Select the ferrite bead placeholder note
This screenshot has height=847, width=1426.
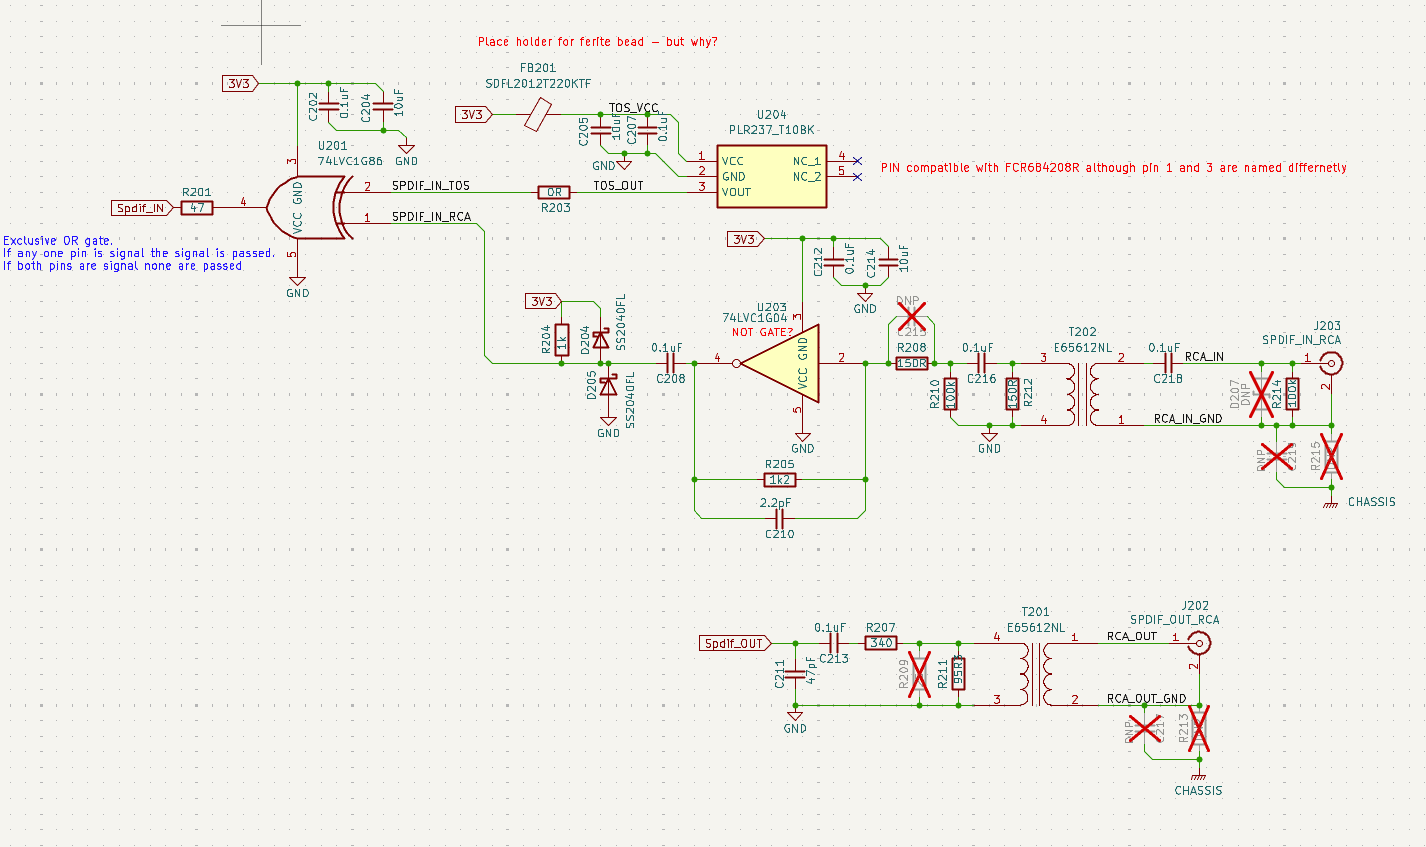coord(597,42)
